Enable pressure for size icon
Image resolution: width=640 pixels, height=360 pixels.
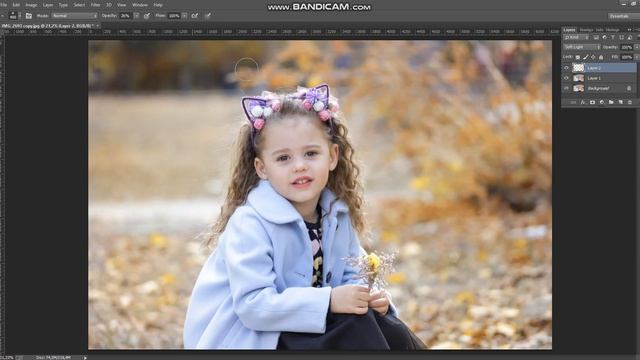click(208, 16)
